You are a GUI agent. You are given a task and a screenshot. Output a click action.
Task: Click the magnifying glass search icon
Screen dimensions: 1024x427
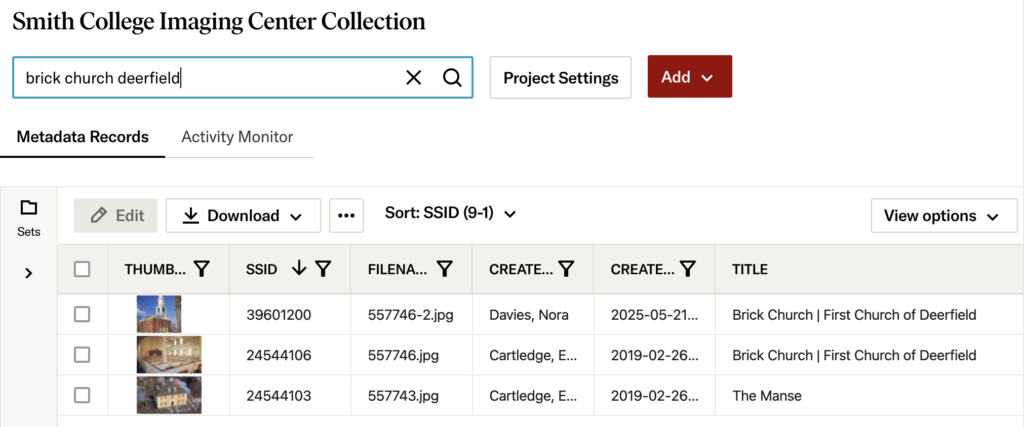(452, 78)
